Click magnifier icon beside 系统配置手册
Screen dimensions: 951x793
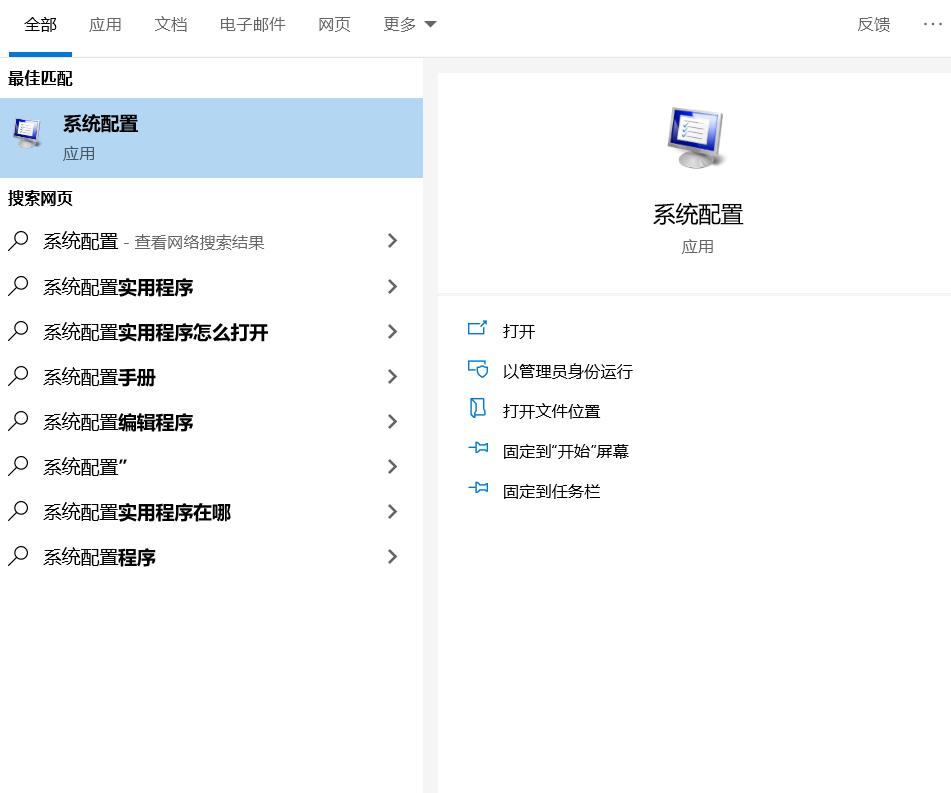click(17, 377)
